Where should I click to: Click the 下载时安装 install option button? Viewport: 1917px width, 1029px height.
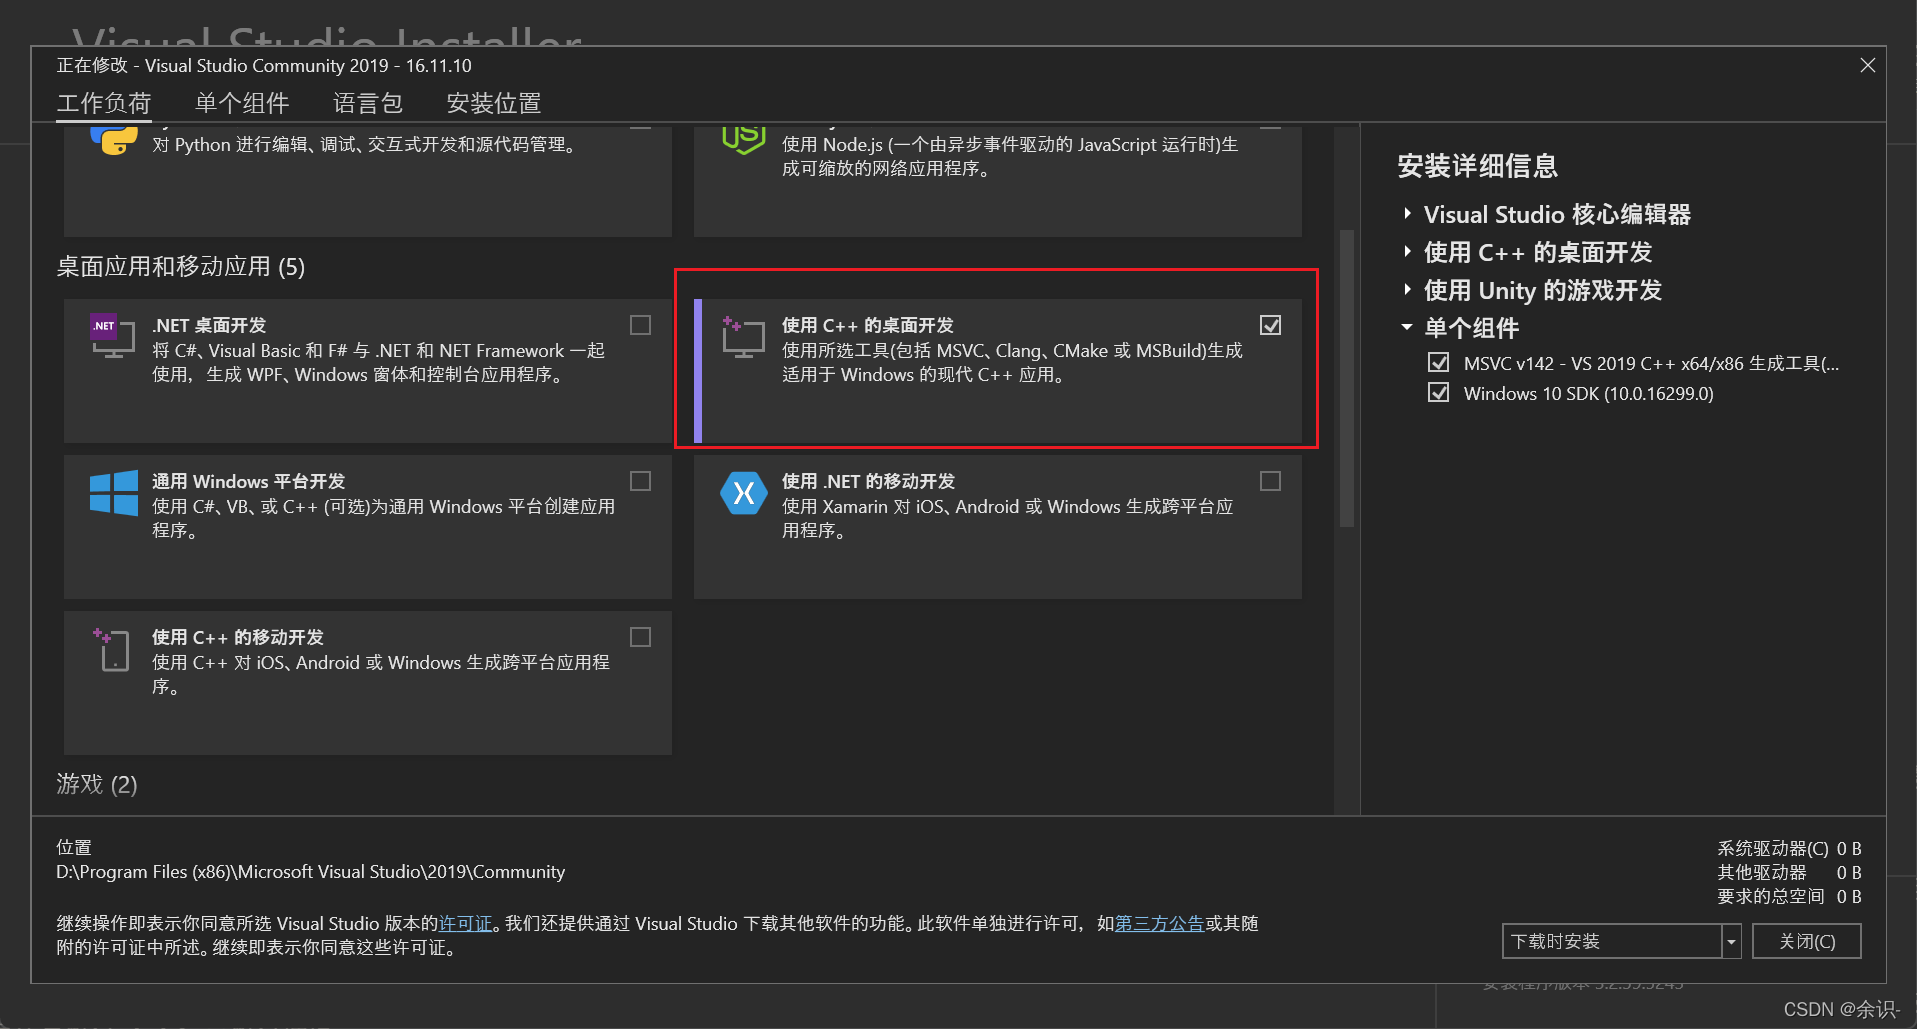(1611, 941)
